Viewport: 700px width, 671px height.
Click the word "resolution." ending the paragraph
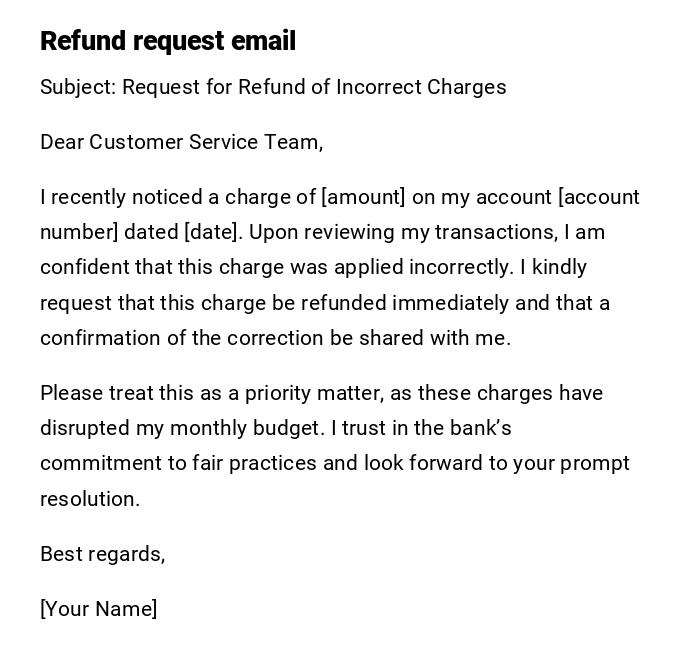[90, 499]
